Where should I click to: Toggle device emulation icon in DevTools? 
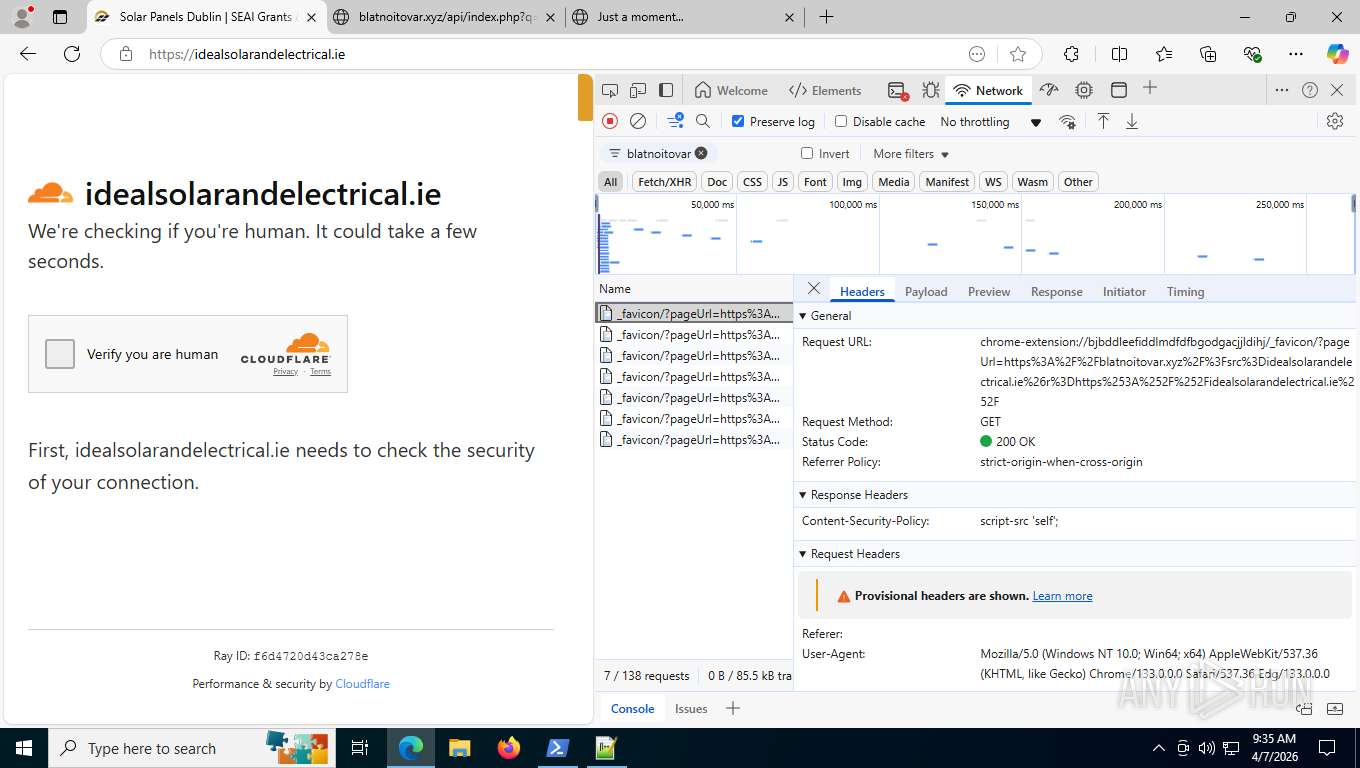[638, 90]
